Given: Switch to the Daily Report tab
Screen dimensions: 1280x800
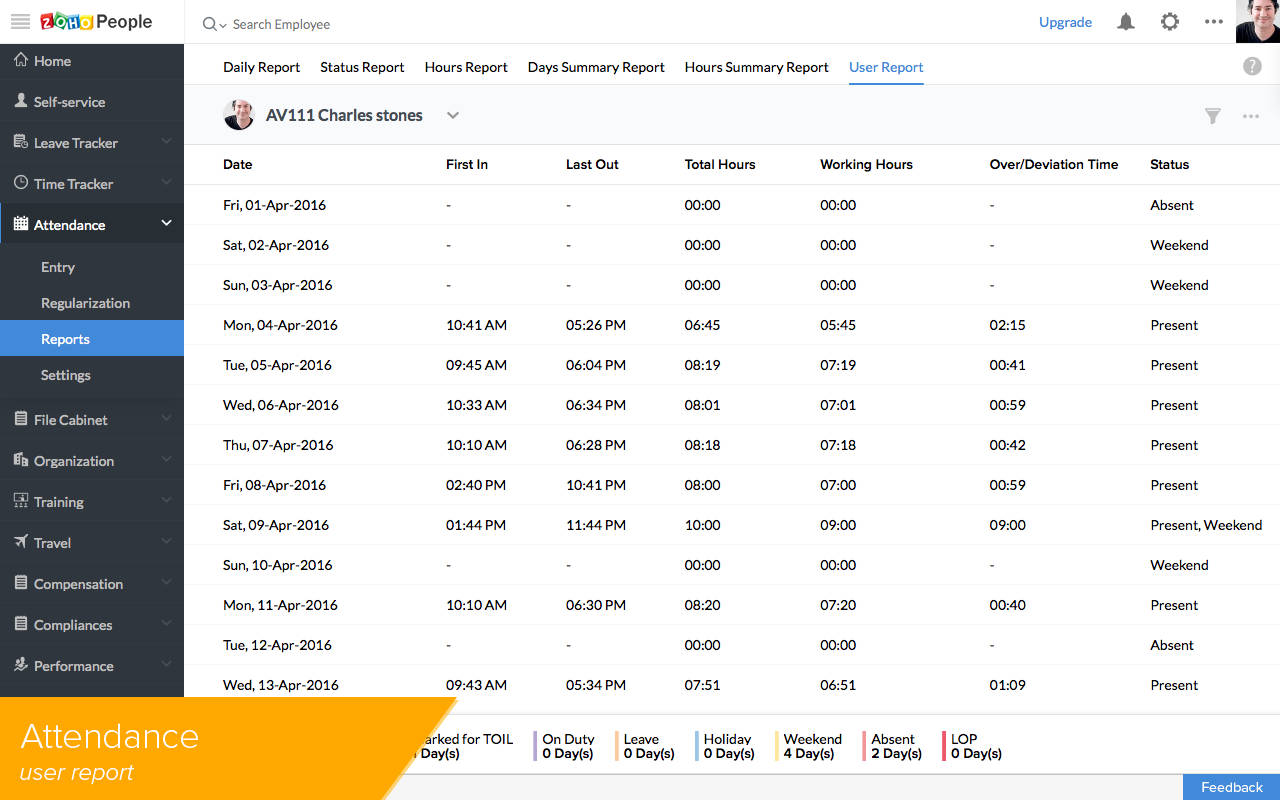Looking at the screenshot, I should click(261, 67).
